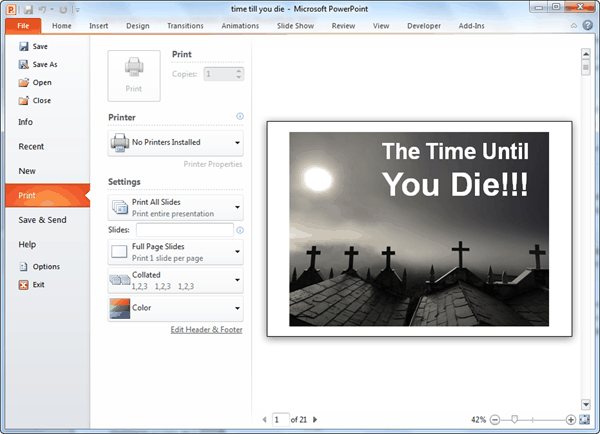Click the preview scrollbar thumb
This screenshot has width=600, height=434.
[x=586, y=67]
